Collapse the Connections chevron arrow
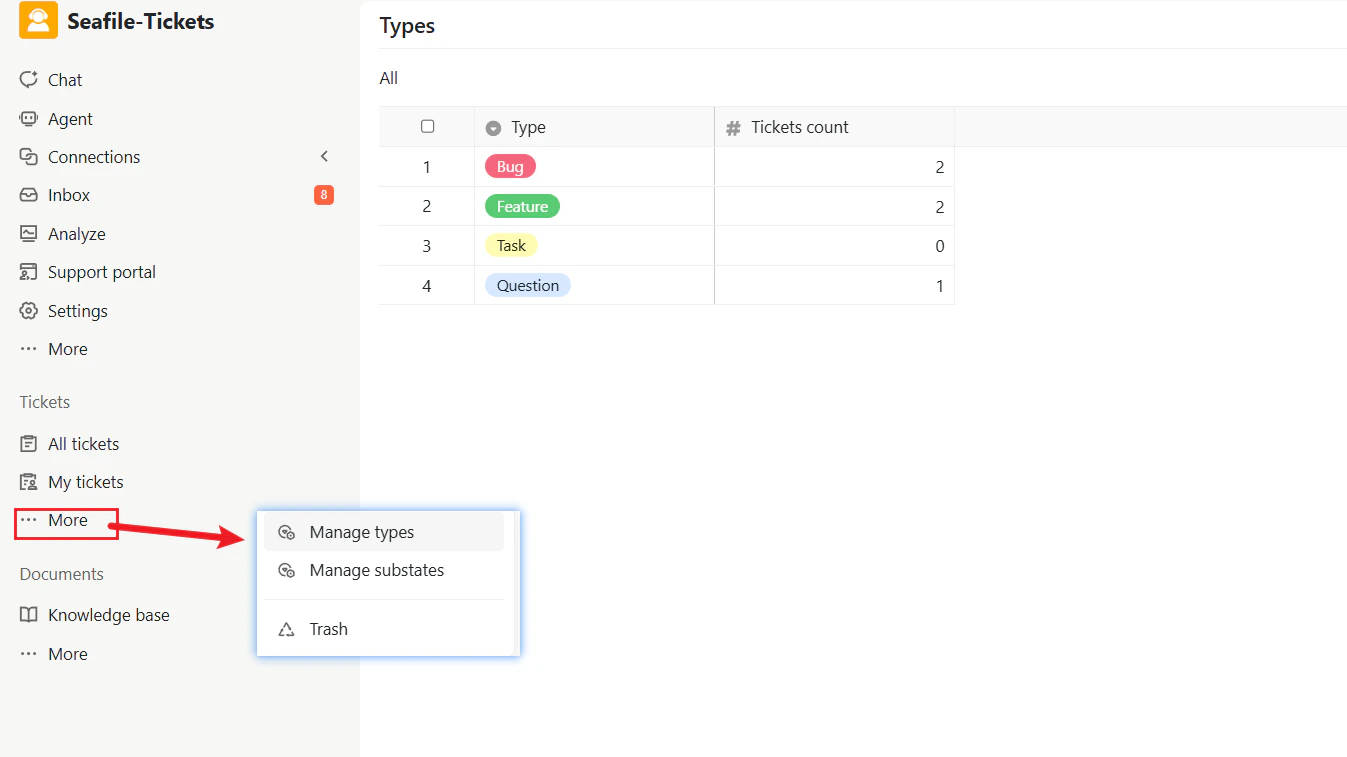This screenshot has height=757, width=1347. tap(324, 157)
